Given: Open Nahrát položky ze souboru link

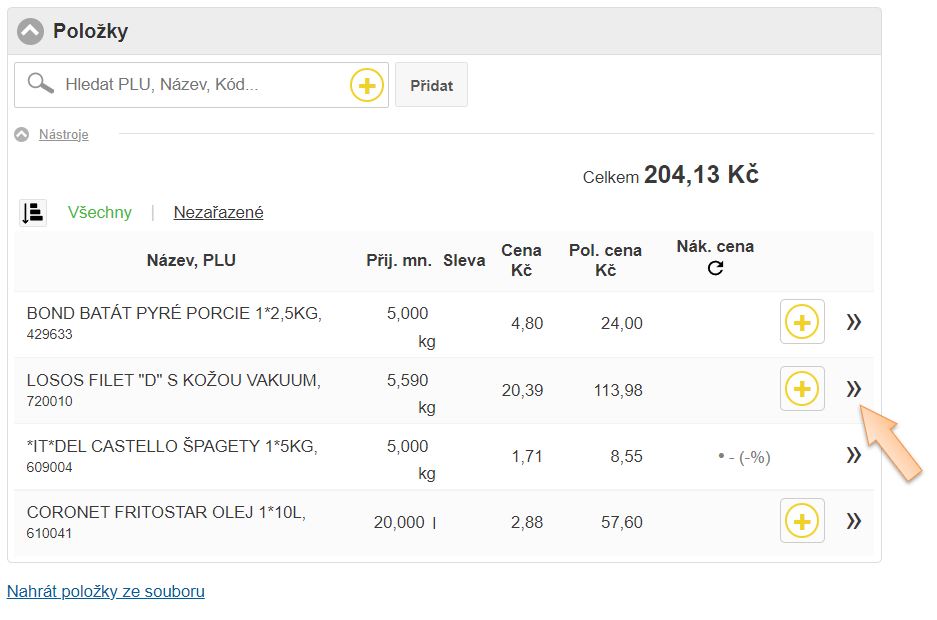Looking at the screenshot, I should [x=106, y=591].
